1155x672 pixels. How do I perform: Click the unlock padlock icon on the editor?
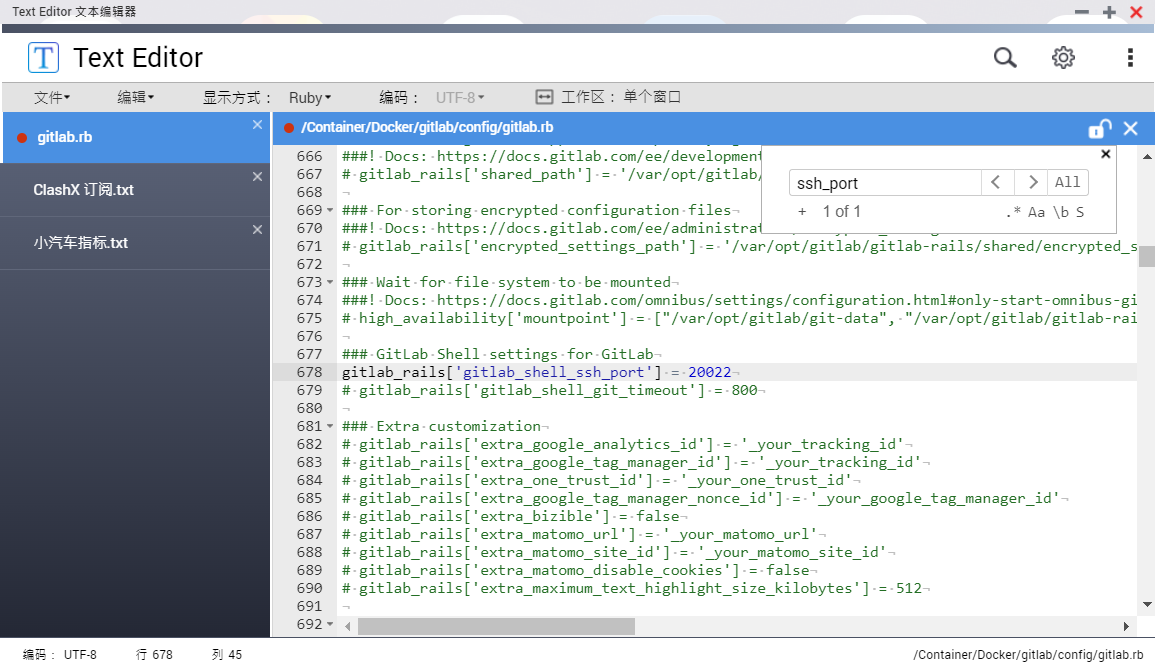[x=1099, y=128]
